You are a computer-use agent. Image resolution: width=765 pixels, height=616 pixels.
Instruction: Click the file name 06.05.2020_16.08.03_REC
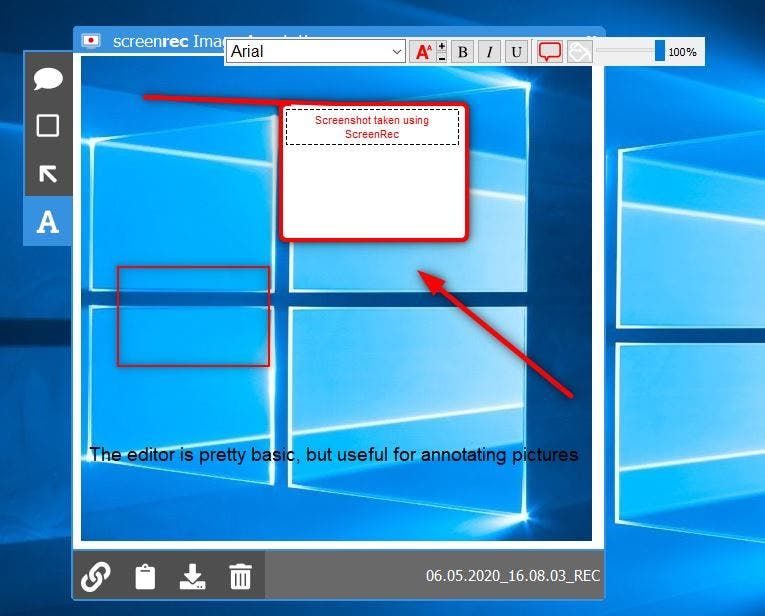pos(512,576)
